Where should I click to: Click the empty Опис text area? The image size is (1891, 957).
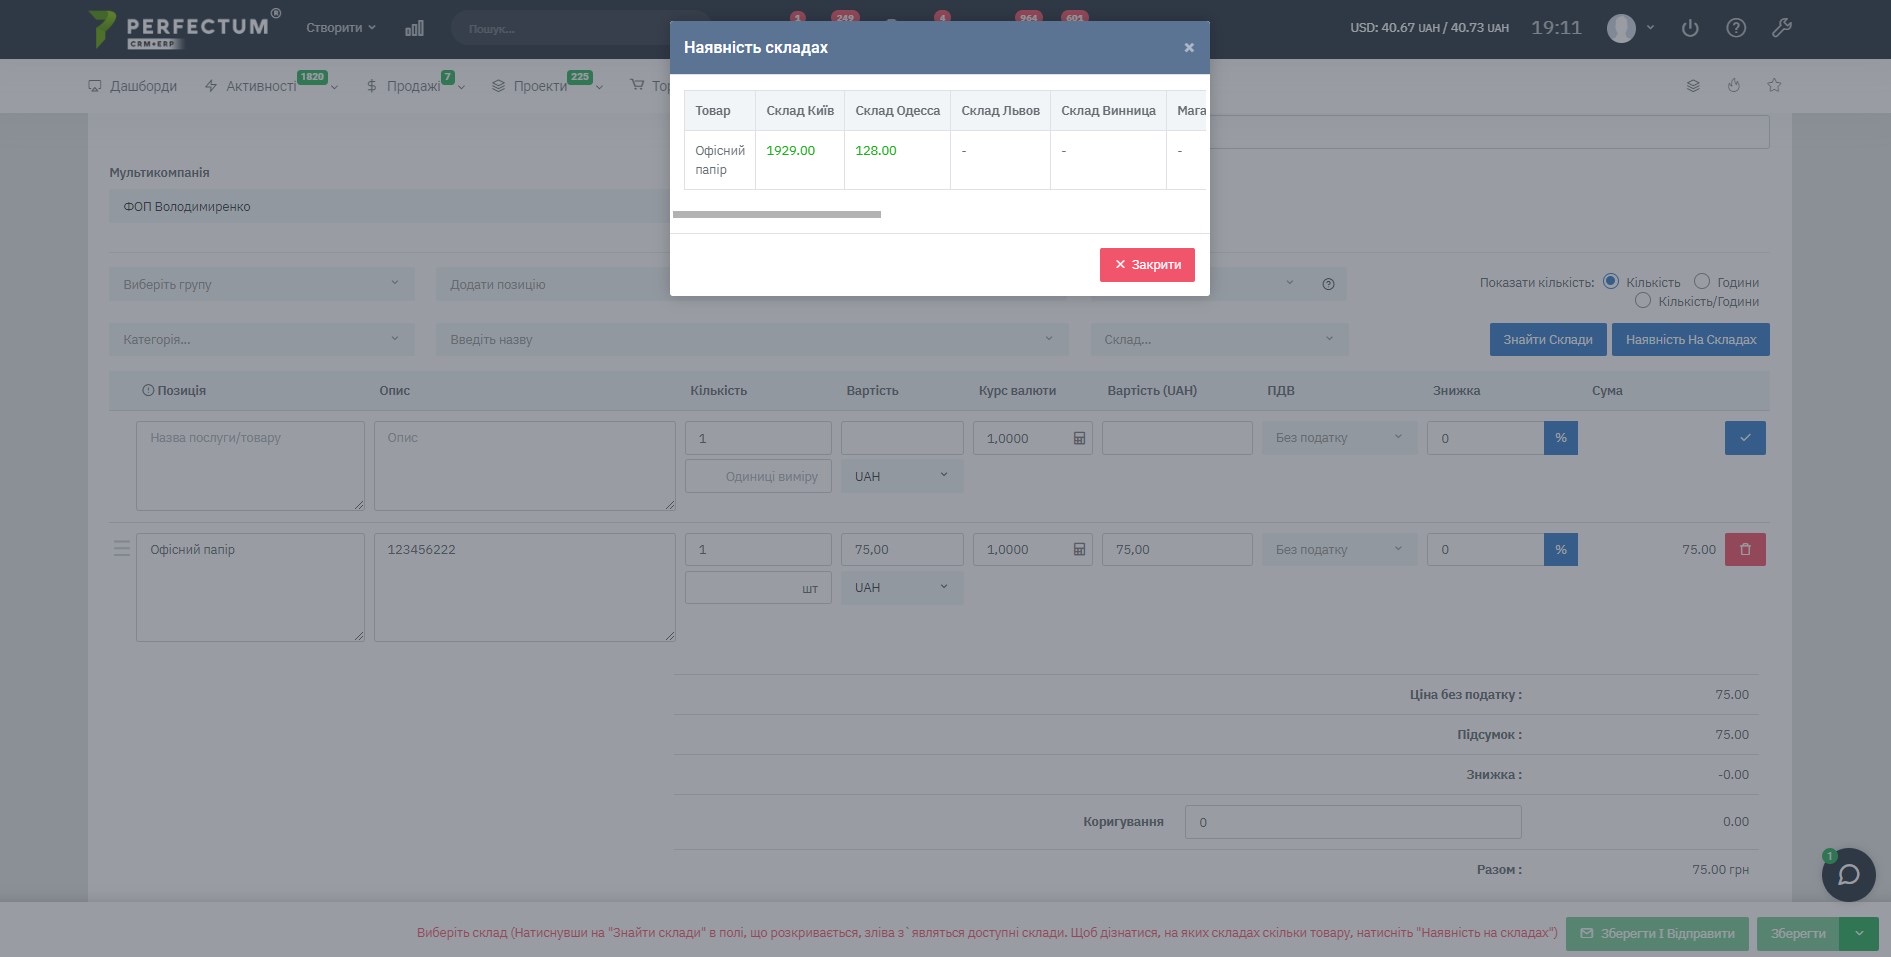click(x=525, y=466)
